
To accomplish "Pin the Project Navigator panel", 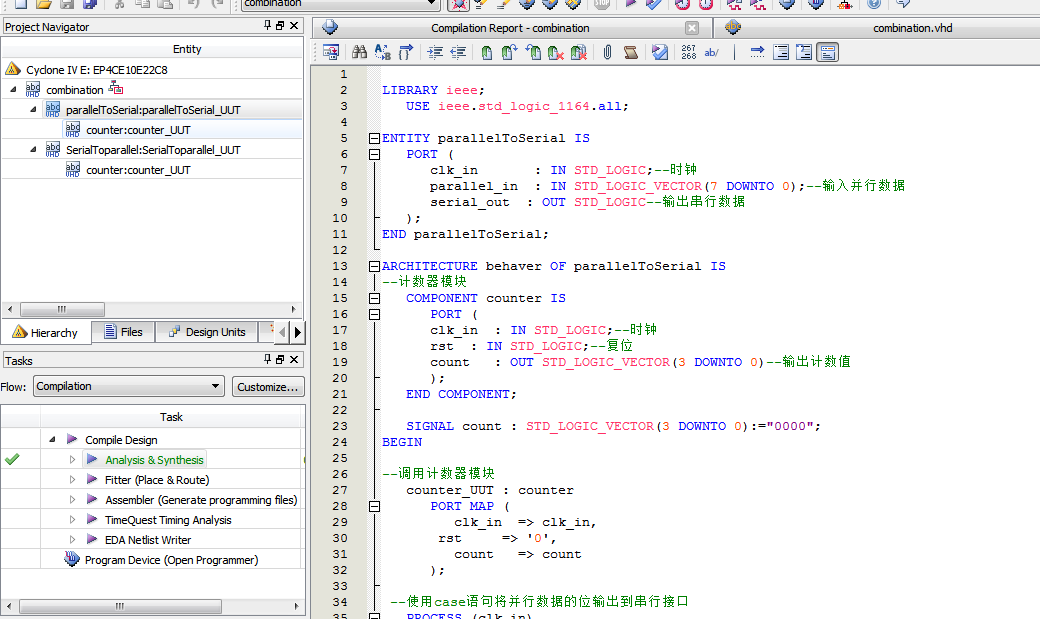I will click(x=267, y=25).
